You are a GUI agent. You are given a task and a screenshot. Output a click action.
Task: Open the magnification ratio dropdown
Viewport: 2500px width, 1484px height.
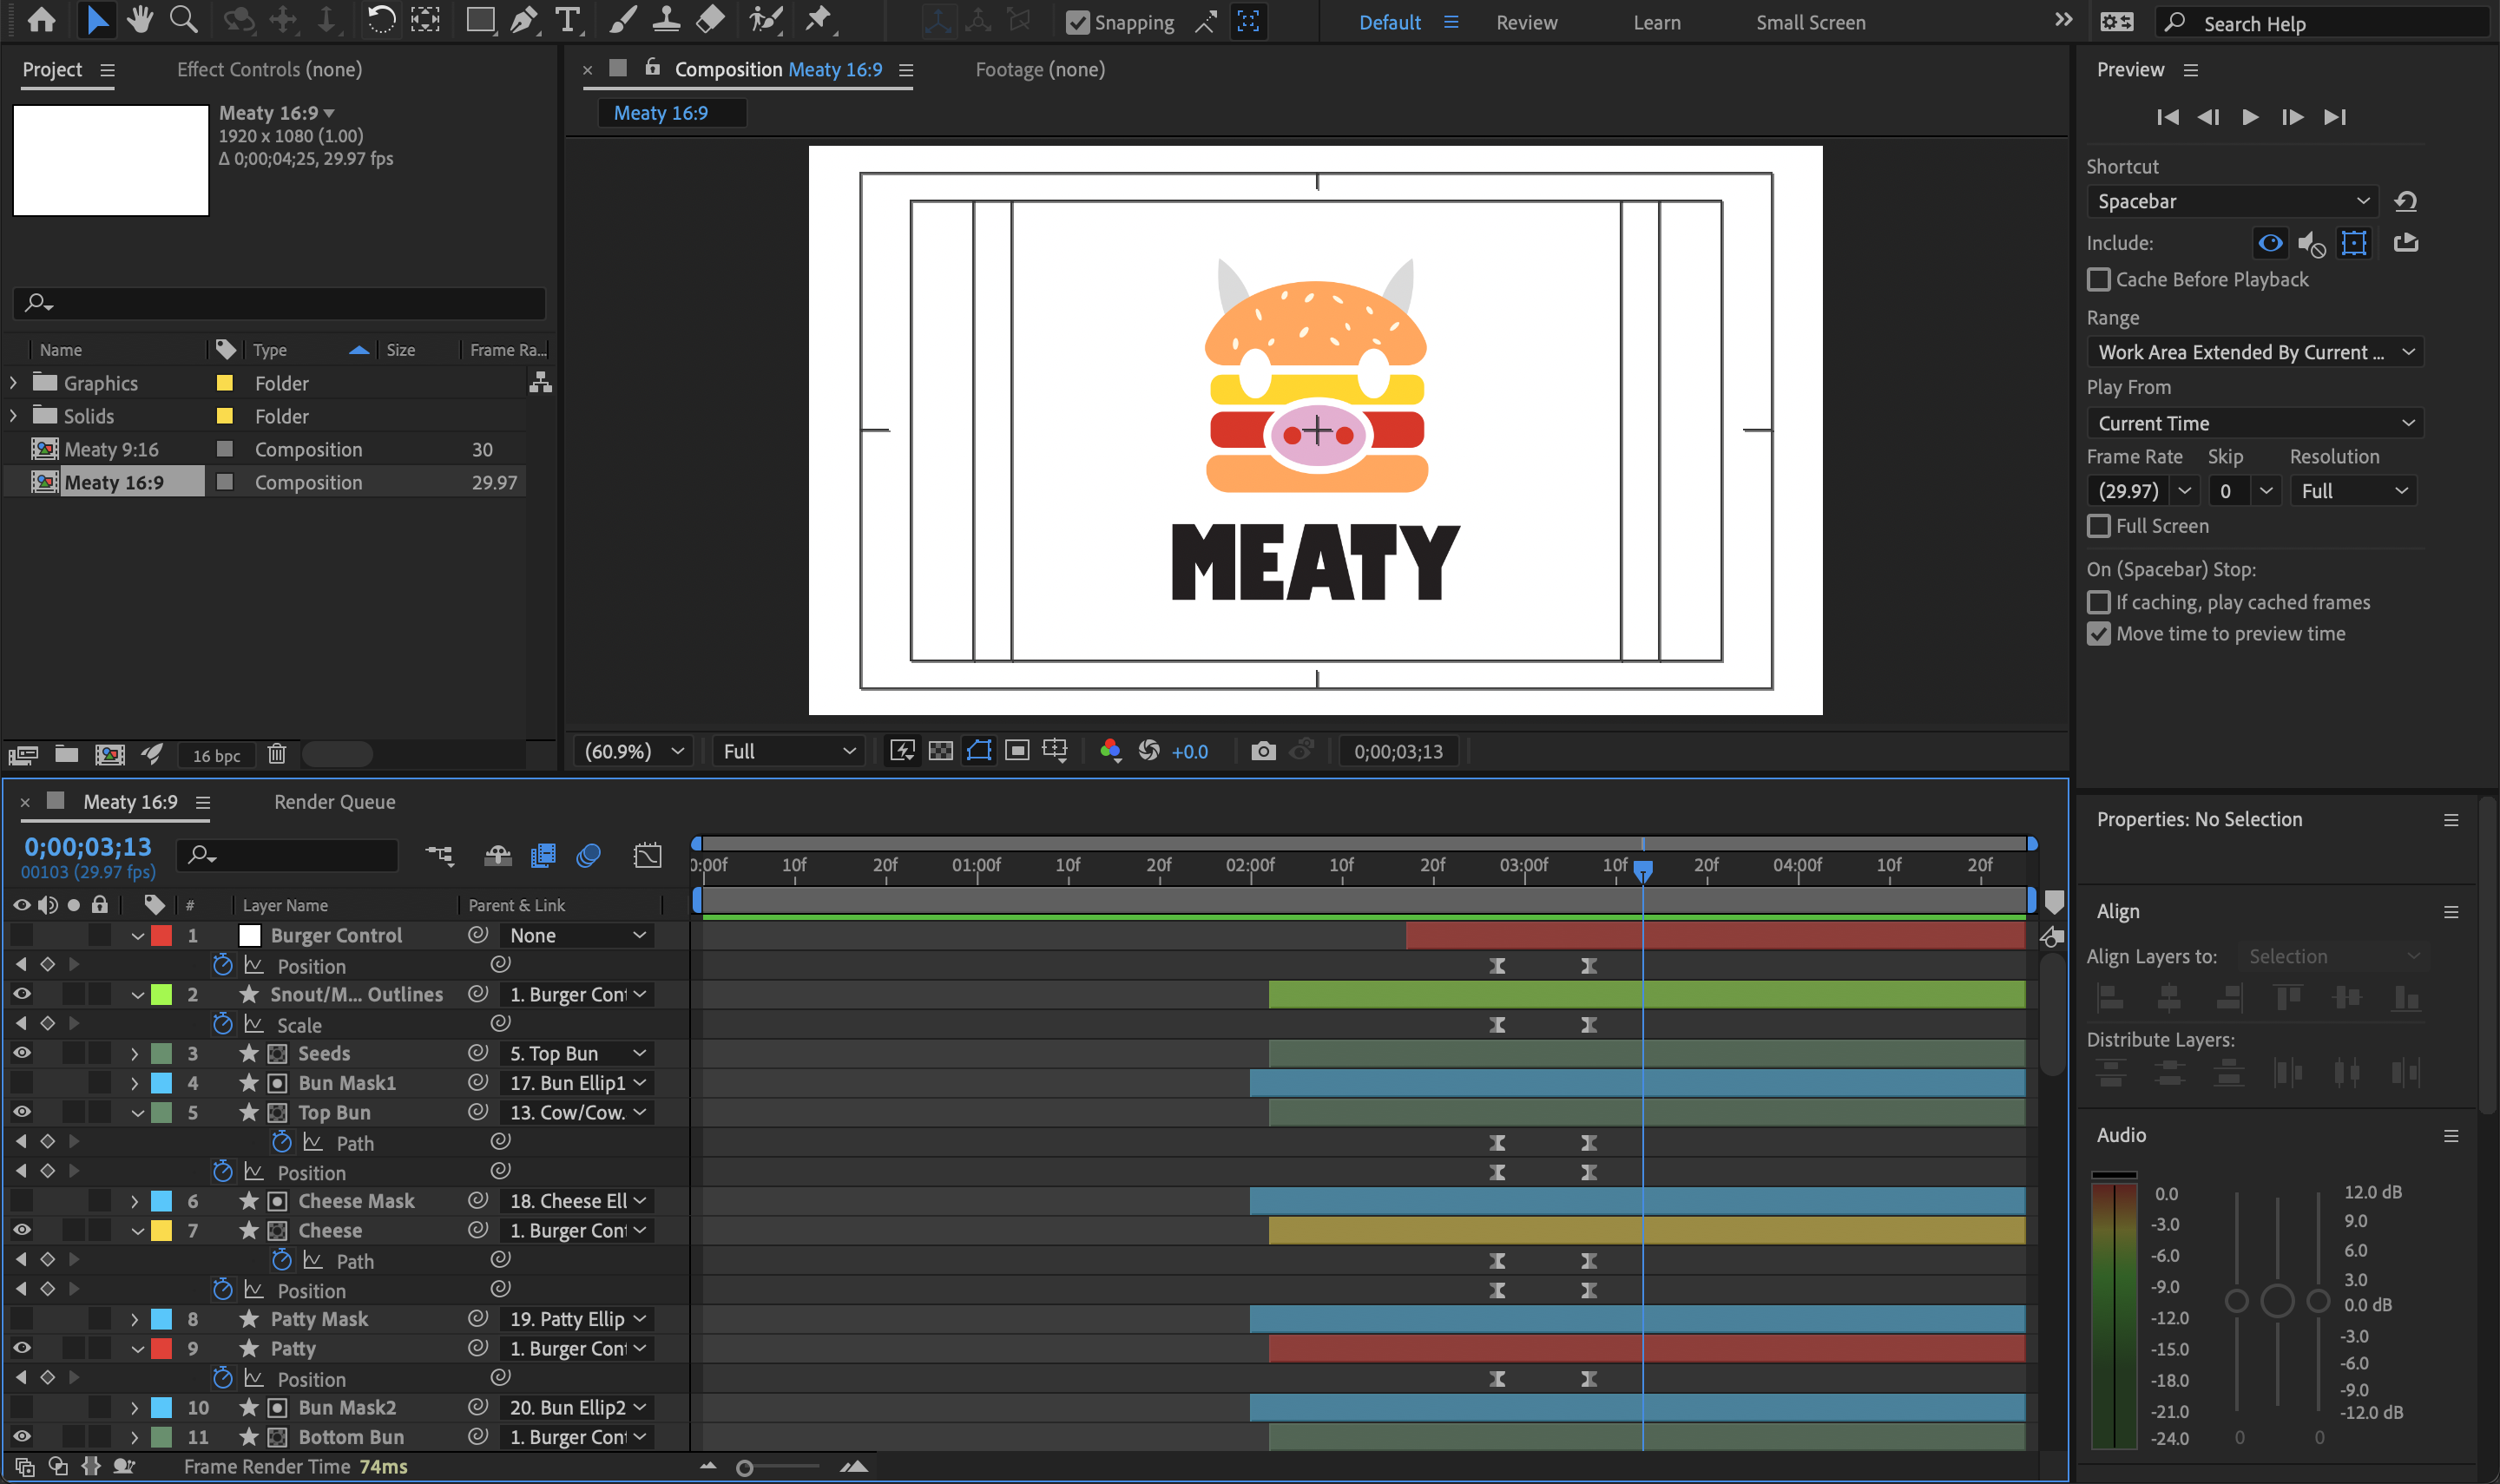click(634, 751)
